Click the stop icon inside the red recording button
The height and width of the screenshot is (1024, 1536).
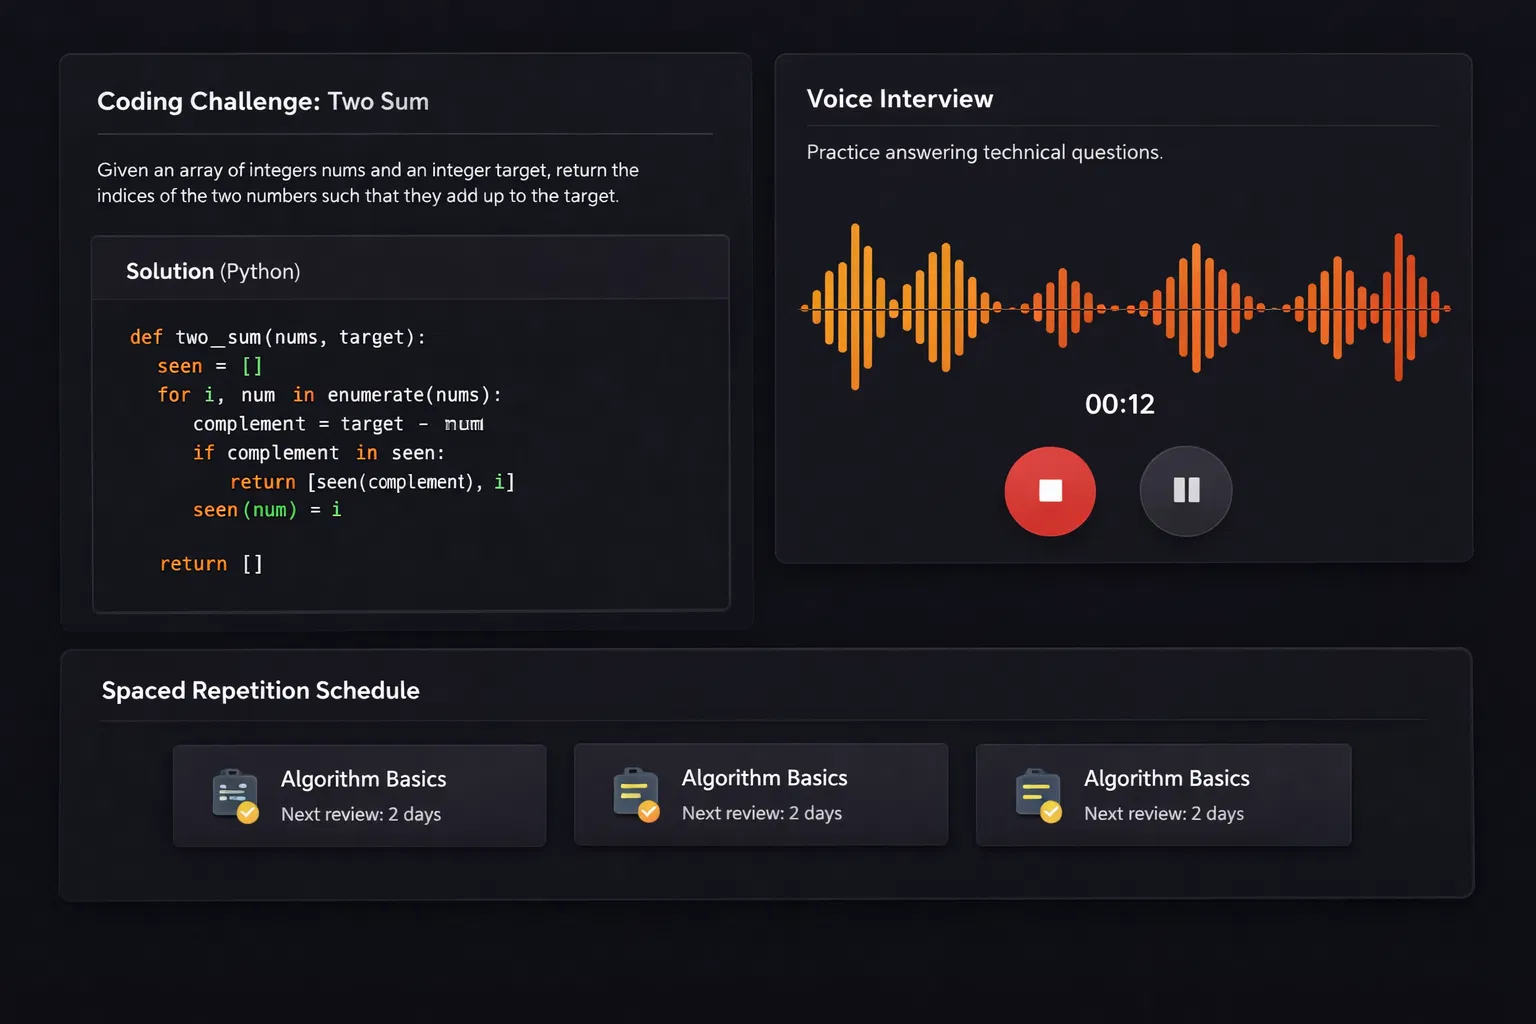[x=1050, y=491]
